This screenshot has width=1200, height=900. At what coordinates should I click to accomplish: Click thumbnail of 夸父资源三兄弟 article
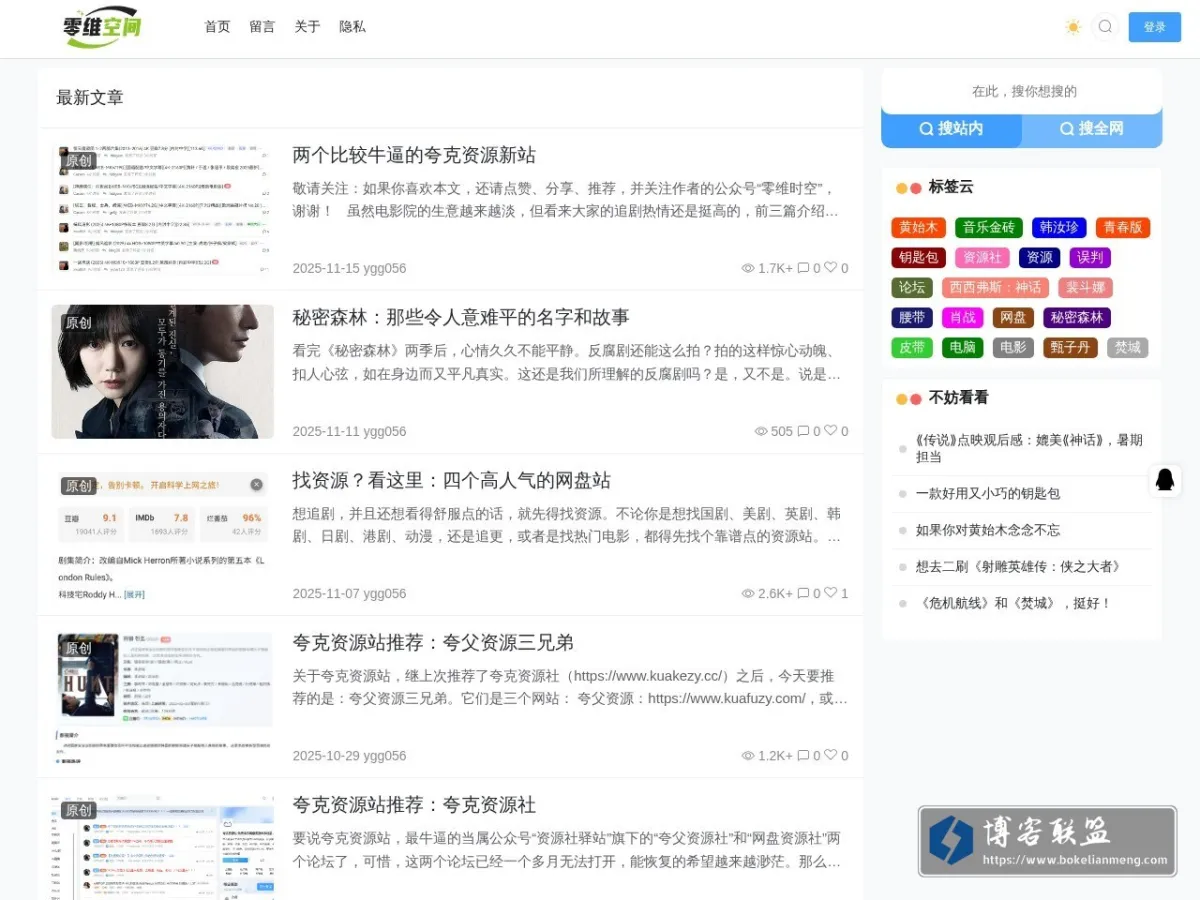click(x=162, y=697)
